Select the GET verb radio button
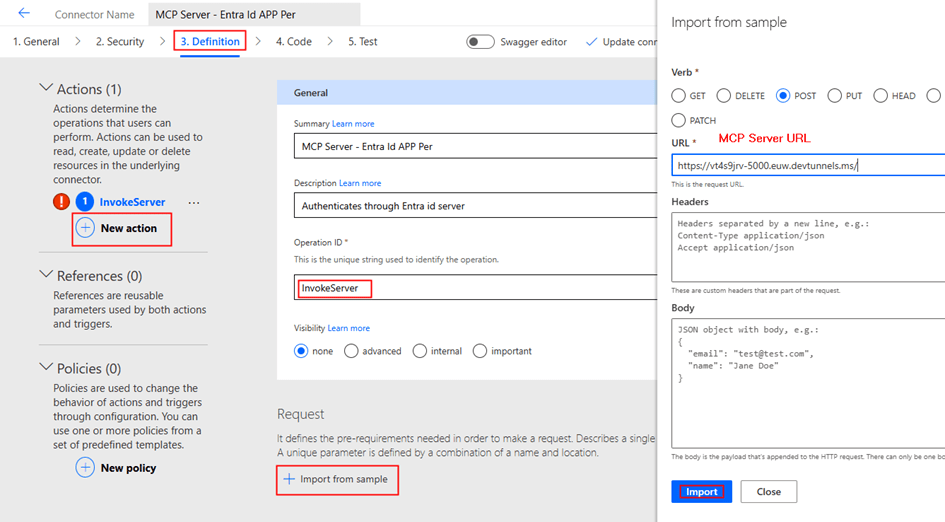This screenshot has width=945, height=522. [x=679, y=96]
